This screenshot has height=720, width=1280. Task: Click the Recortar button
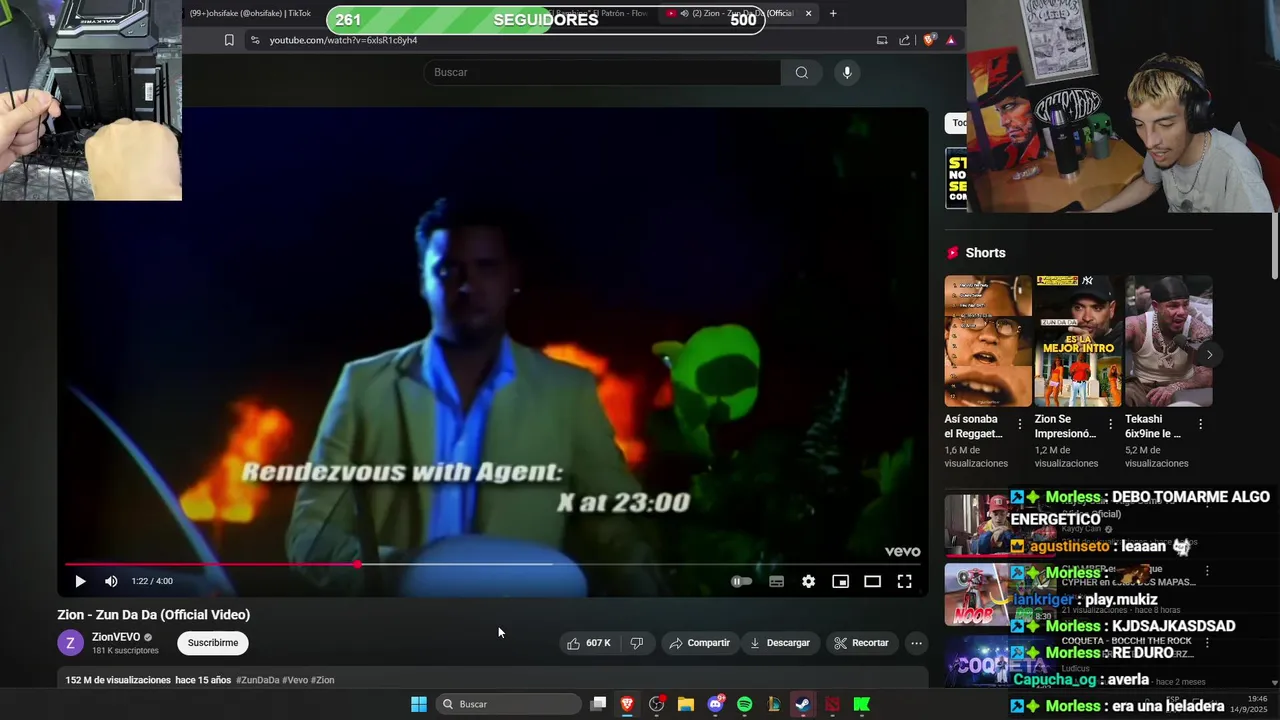click(861, 643)
